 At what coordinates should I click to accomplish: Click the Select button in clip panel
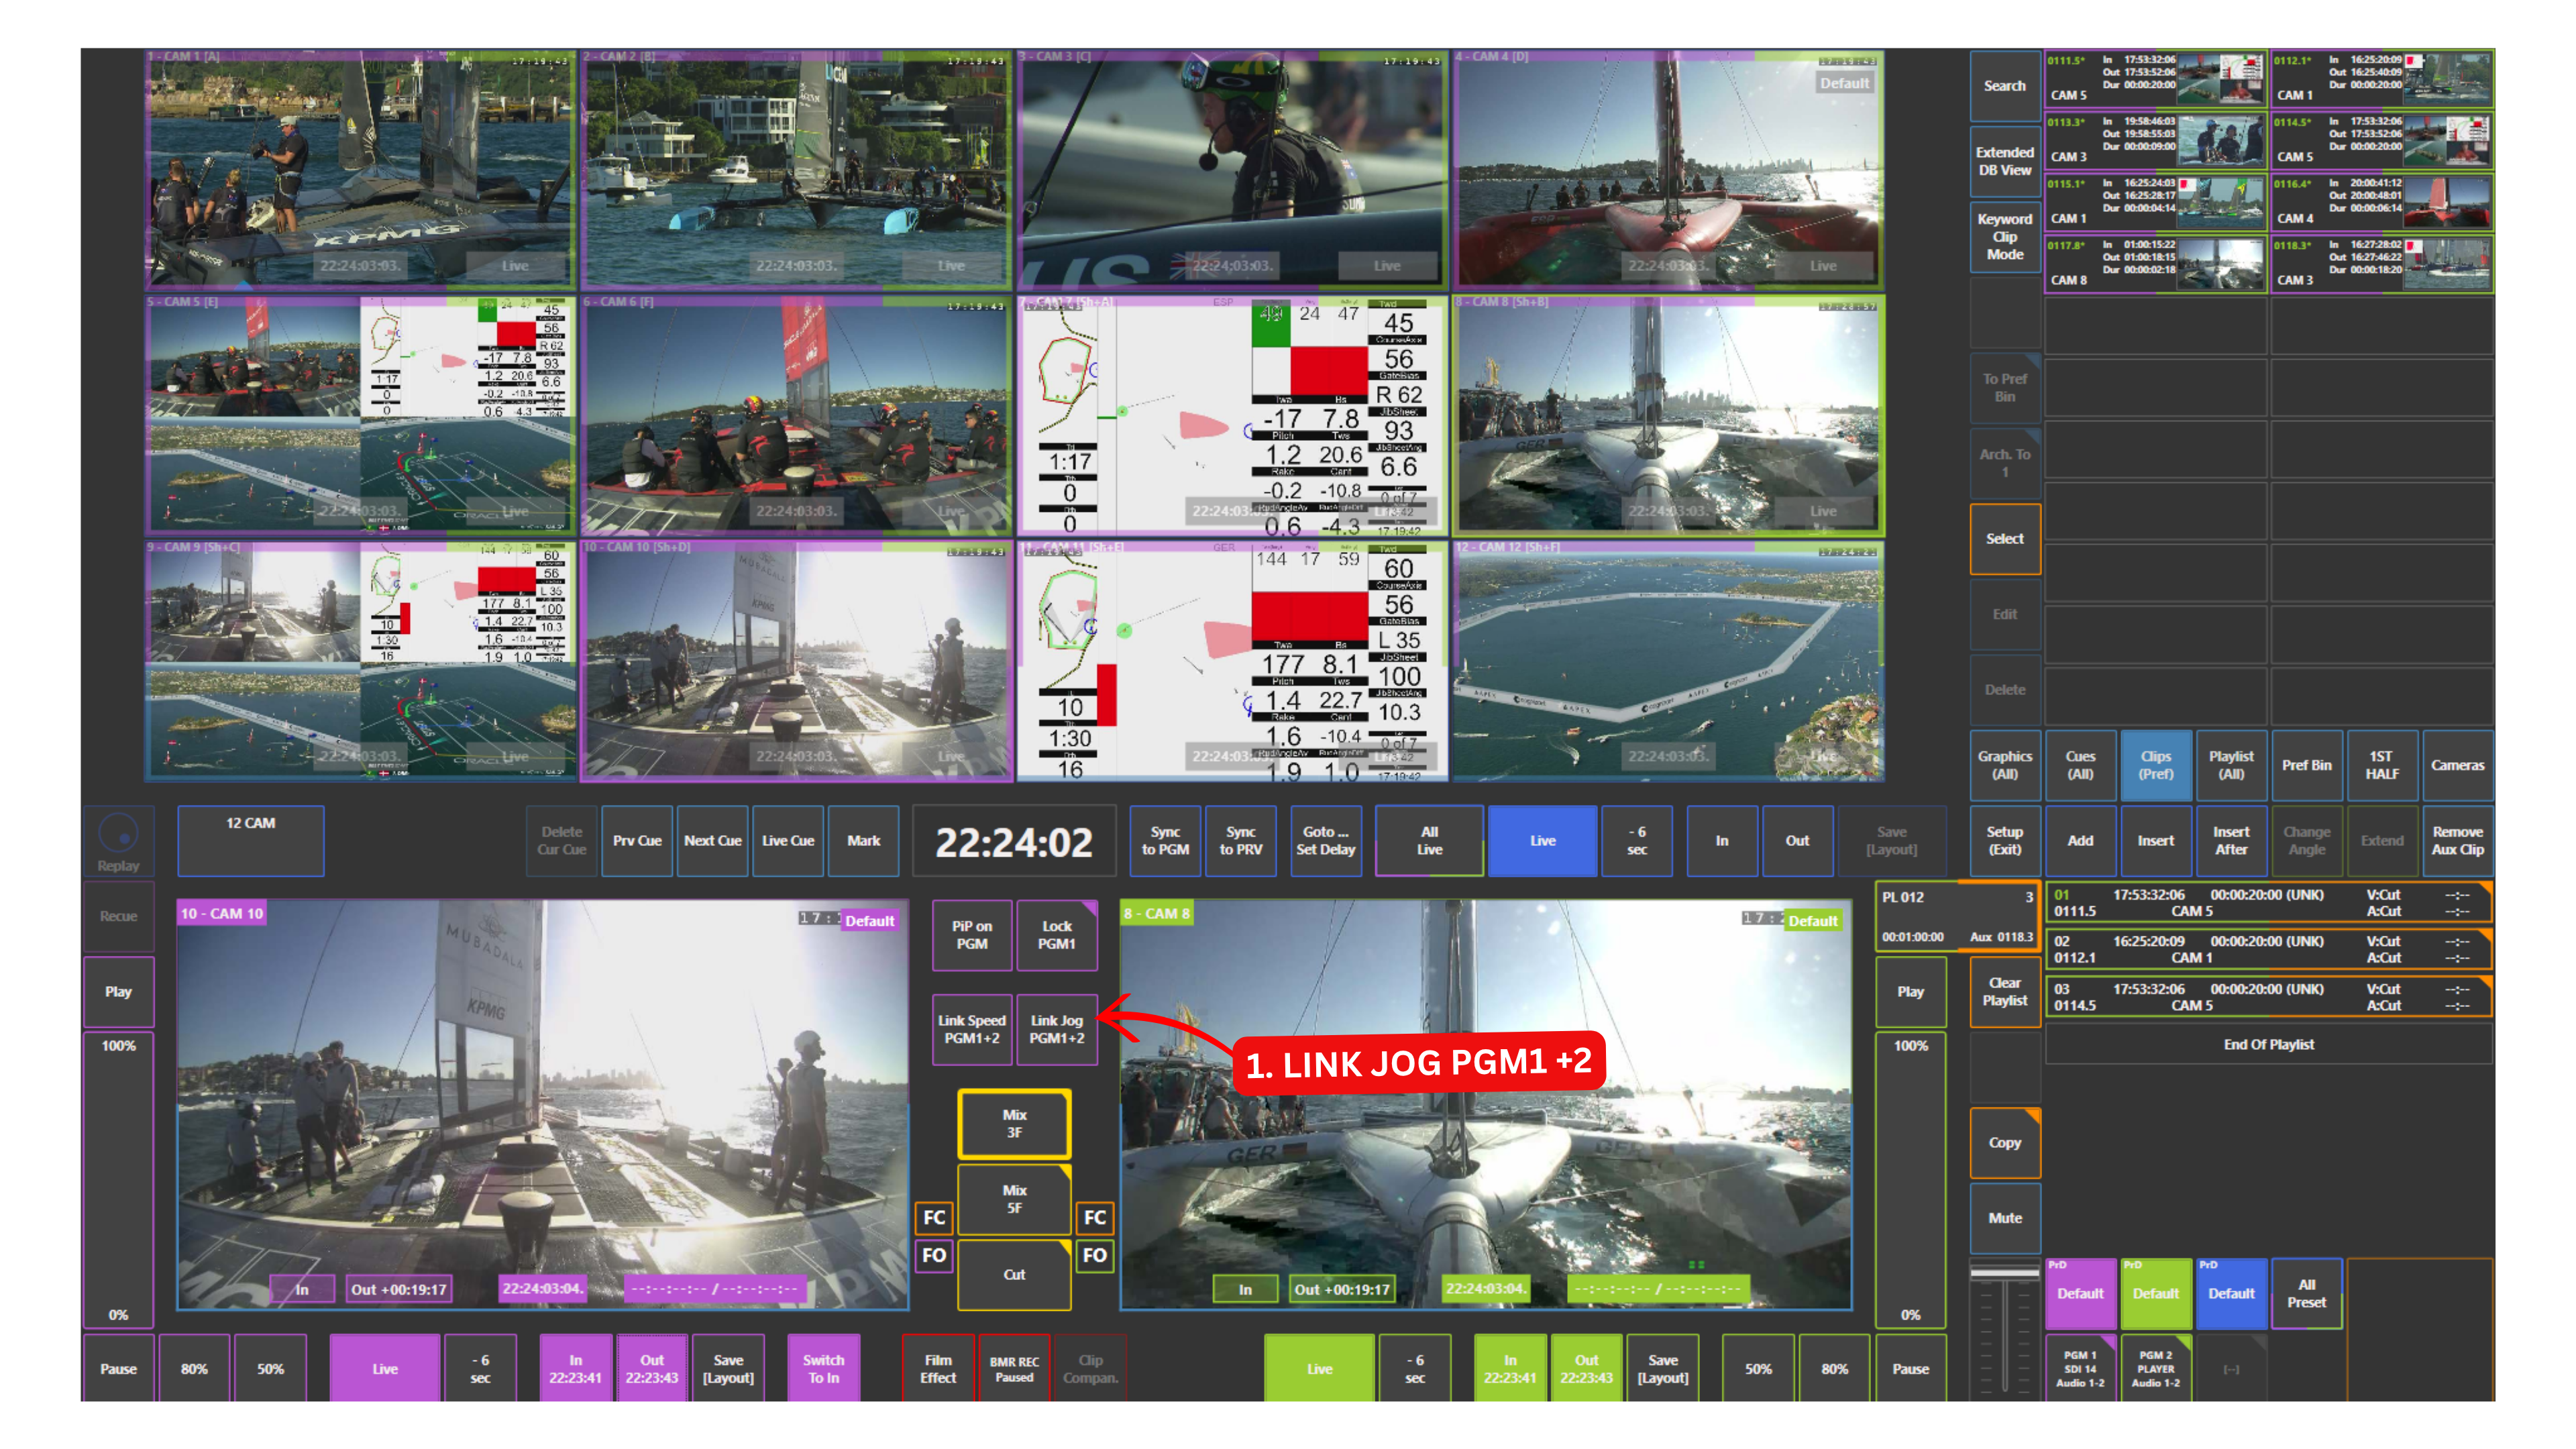(x=2004, y=538)
